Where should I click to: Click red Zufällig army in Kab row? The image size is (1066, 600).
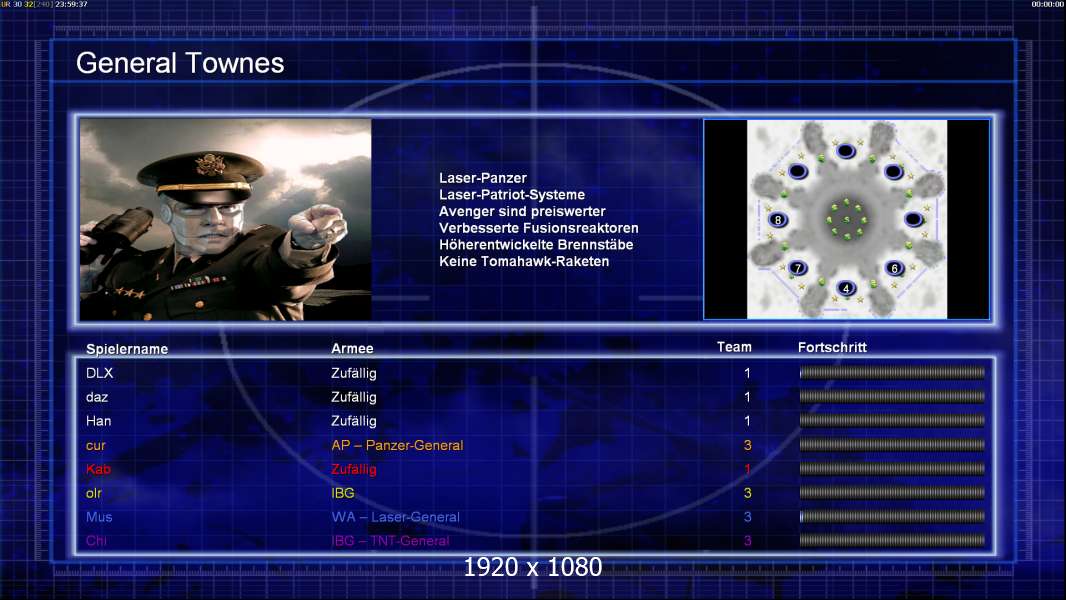[354, 469]
